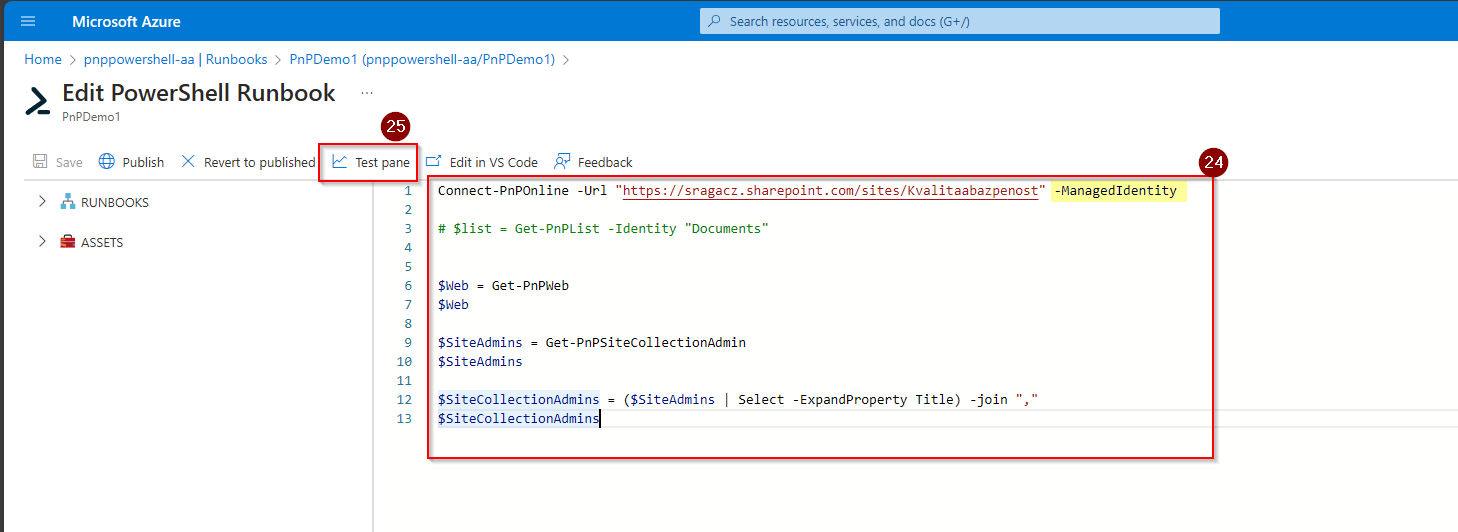1458x532 pixels.
Task: Click the Revert X icon
Action: [x=188, y=162]
